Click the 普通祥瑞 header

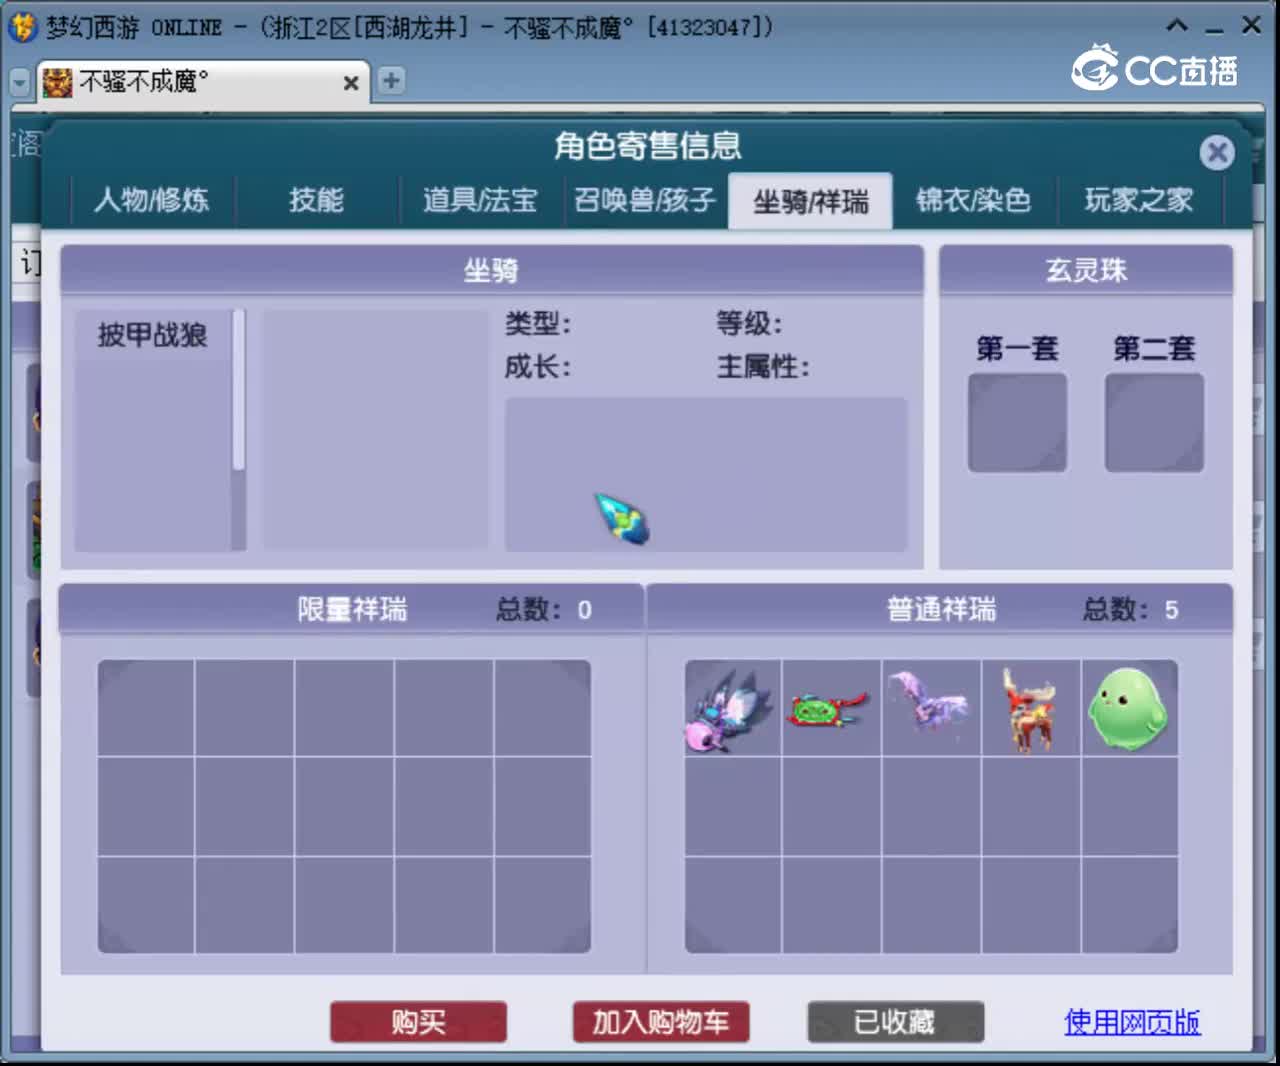(x=940, y=609)
